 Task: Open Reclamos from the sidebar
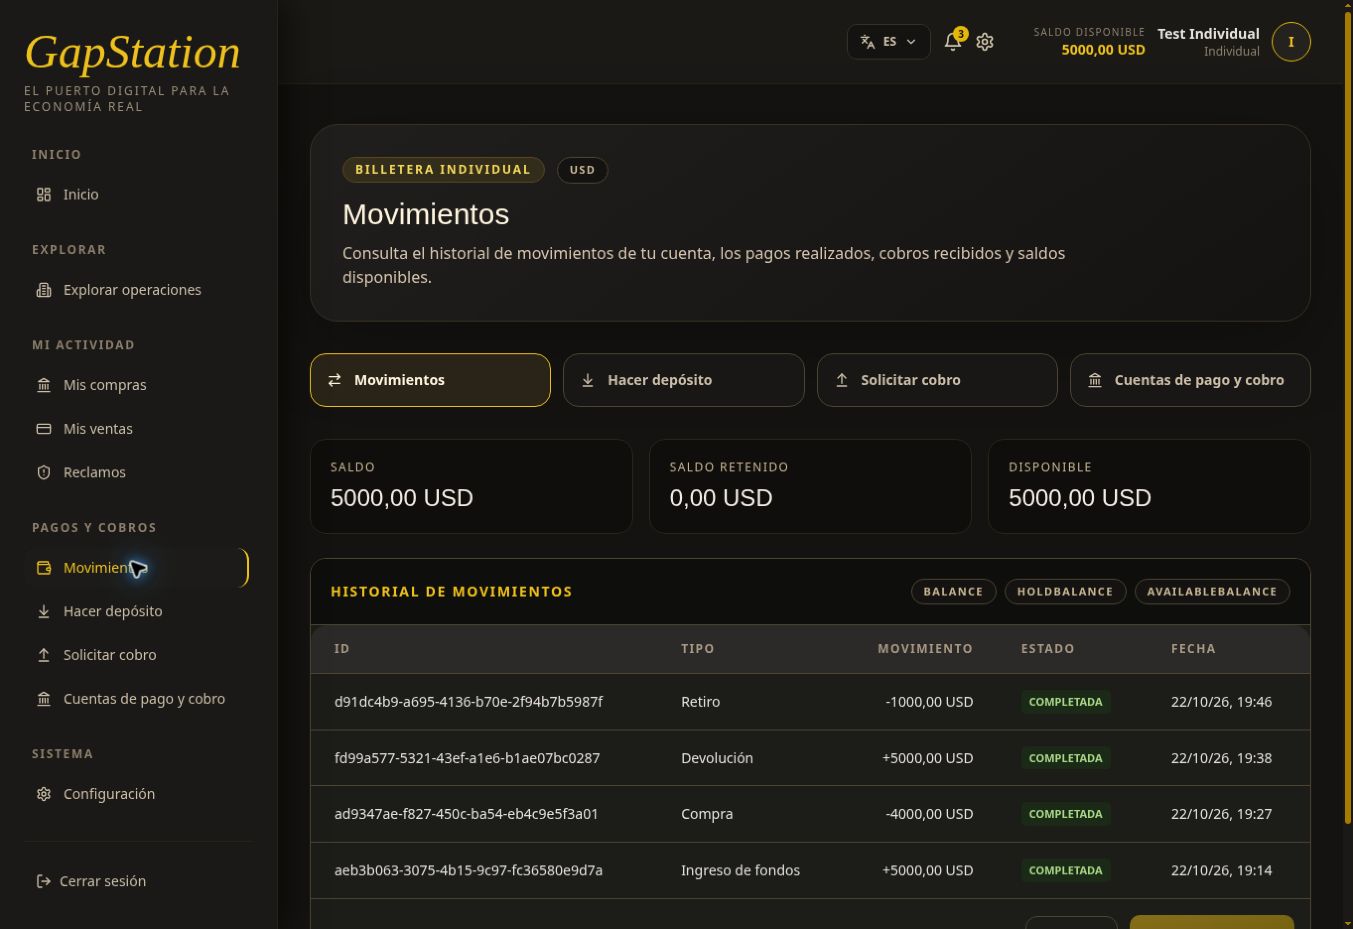[137, 472]
